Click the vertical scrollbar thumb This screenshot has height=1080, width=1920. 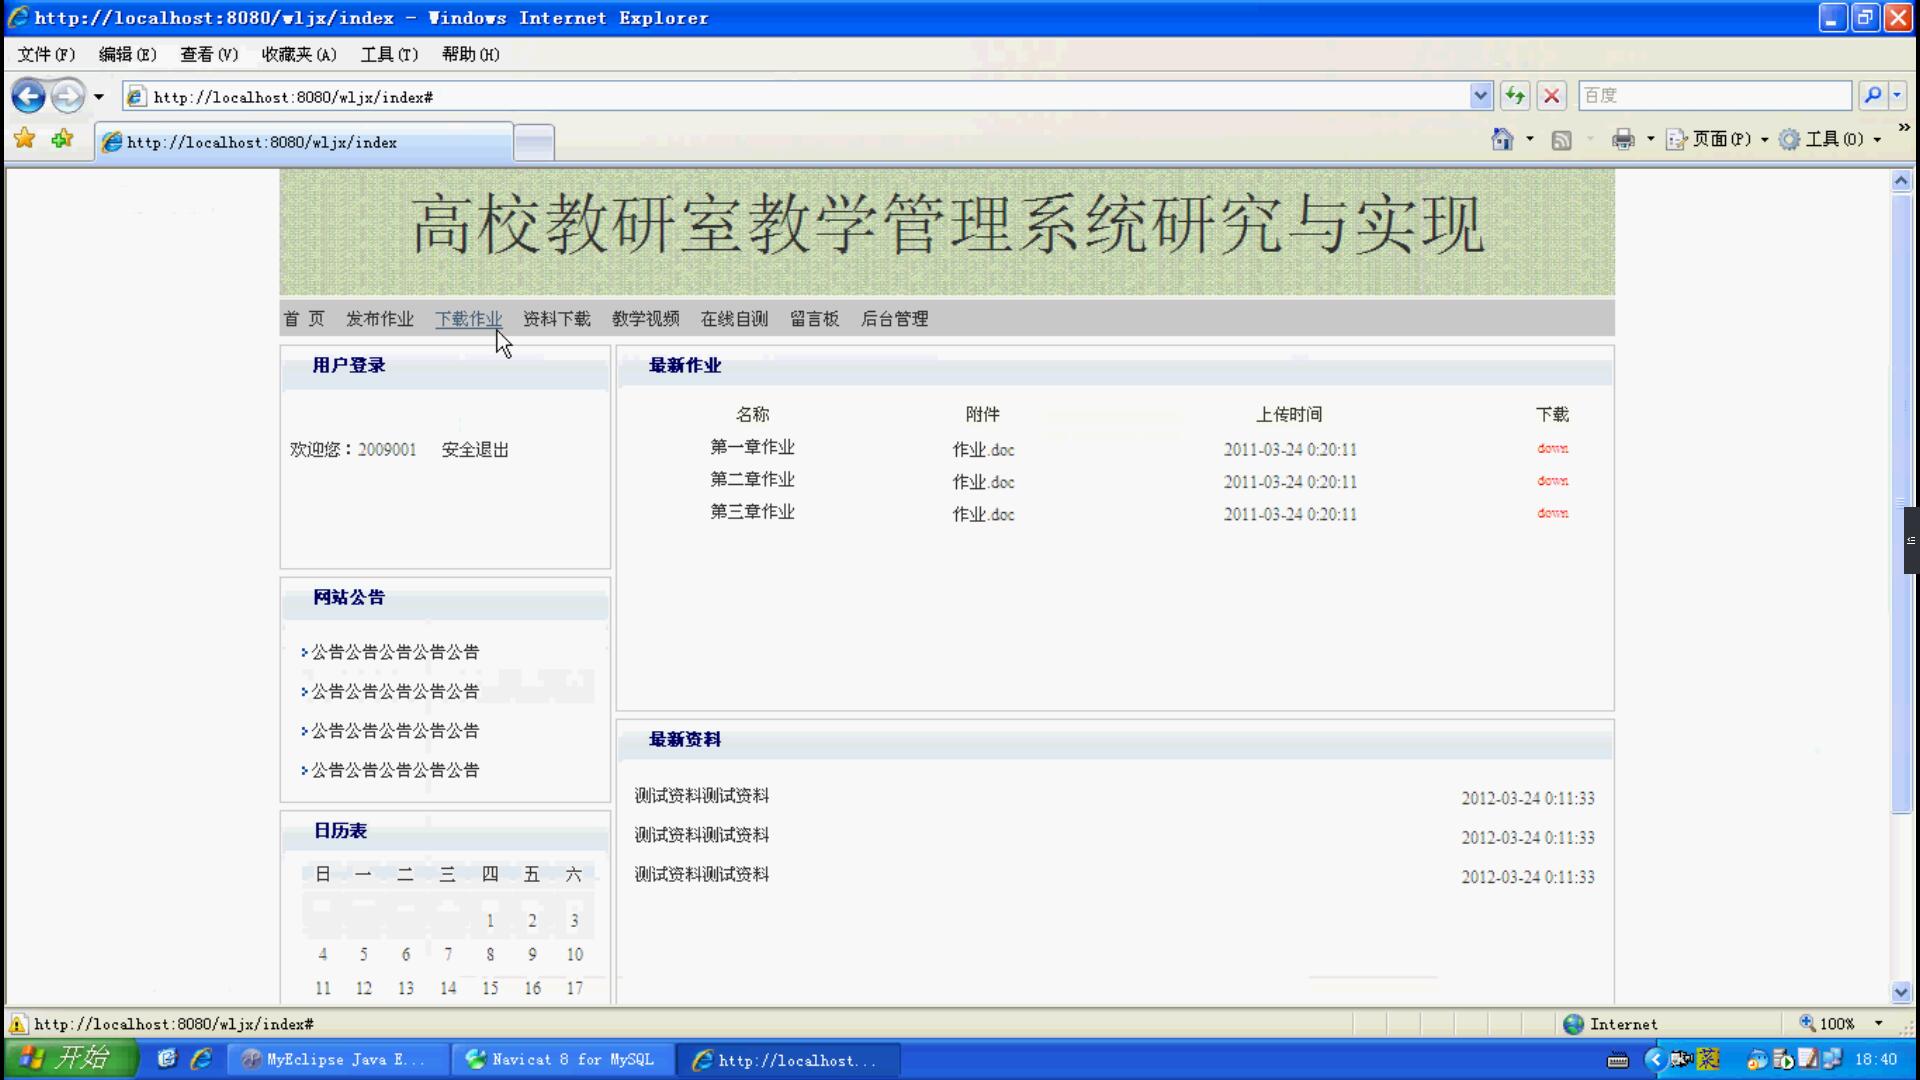click(1902, 503)
